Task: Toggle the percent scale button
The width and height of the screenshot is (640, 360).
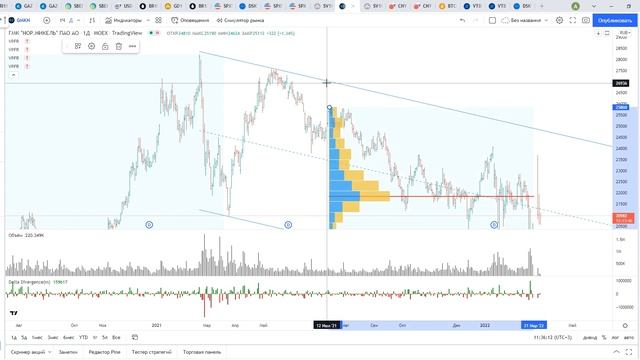Action: [604, 338]
